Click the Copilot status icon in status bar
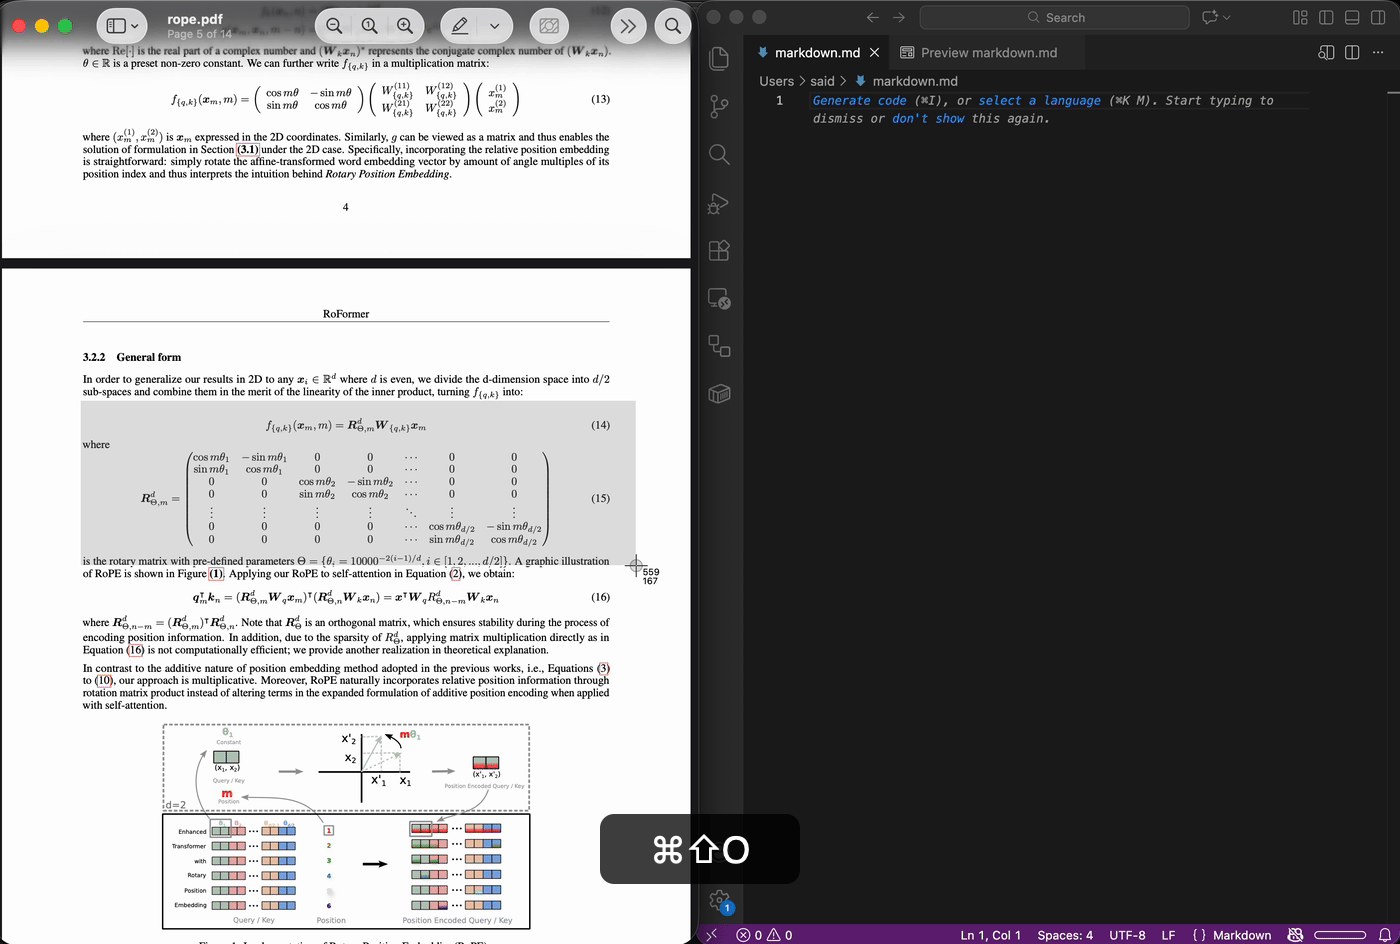This screenshot has height=944, width=1400. point(1295,935)
